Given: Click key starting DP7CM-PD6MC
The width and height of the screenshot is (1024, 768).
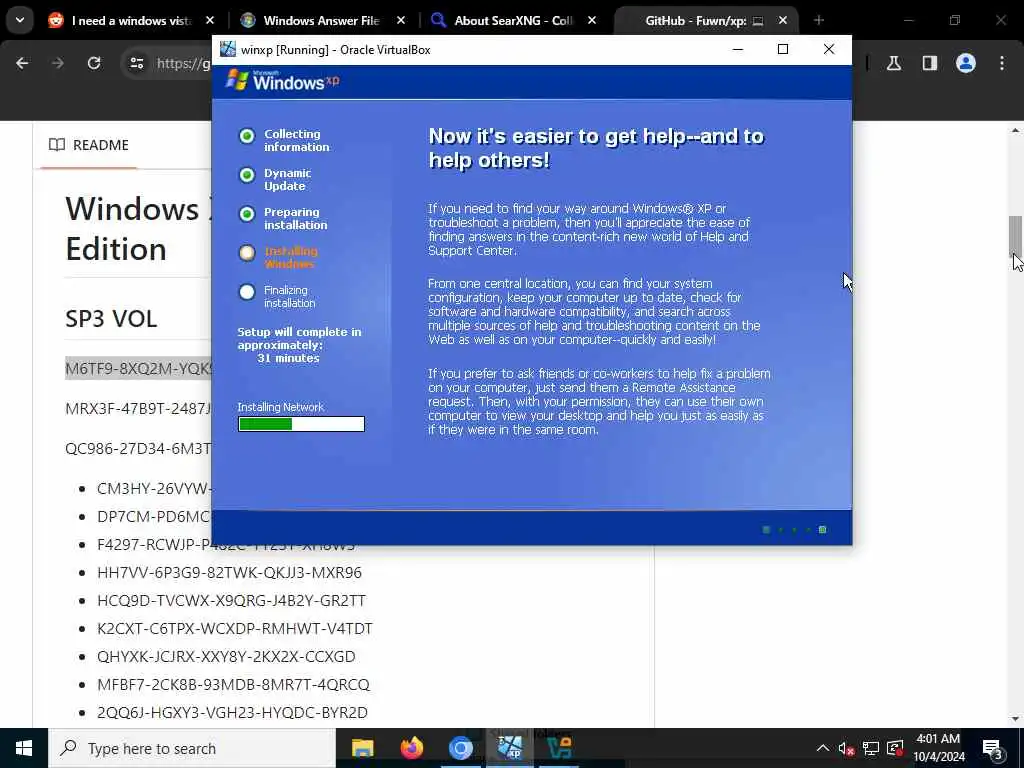Looking at the screenshot, I should (154, 517).
